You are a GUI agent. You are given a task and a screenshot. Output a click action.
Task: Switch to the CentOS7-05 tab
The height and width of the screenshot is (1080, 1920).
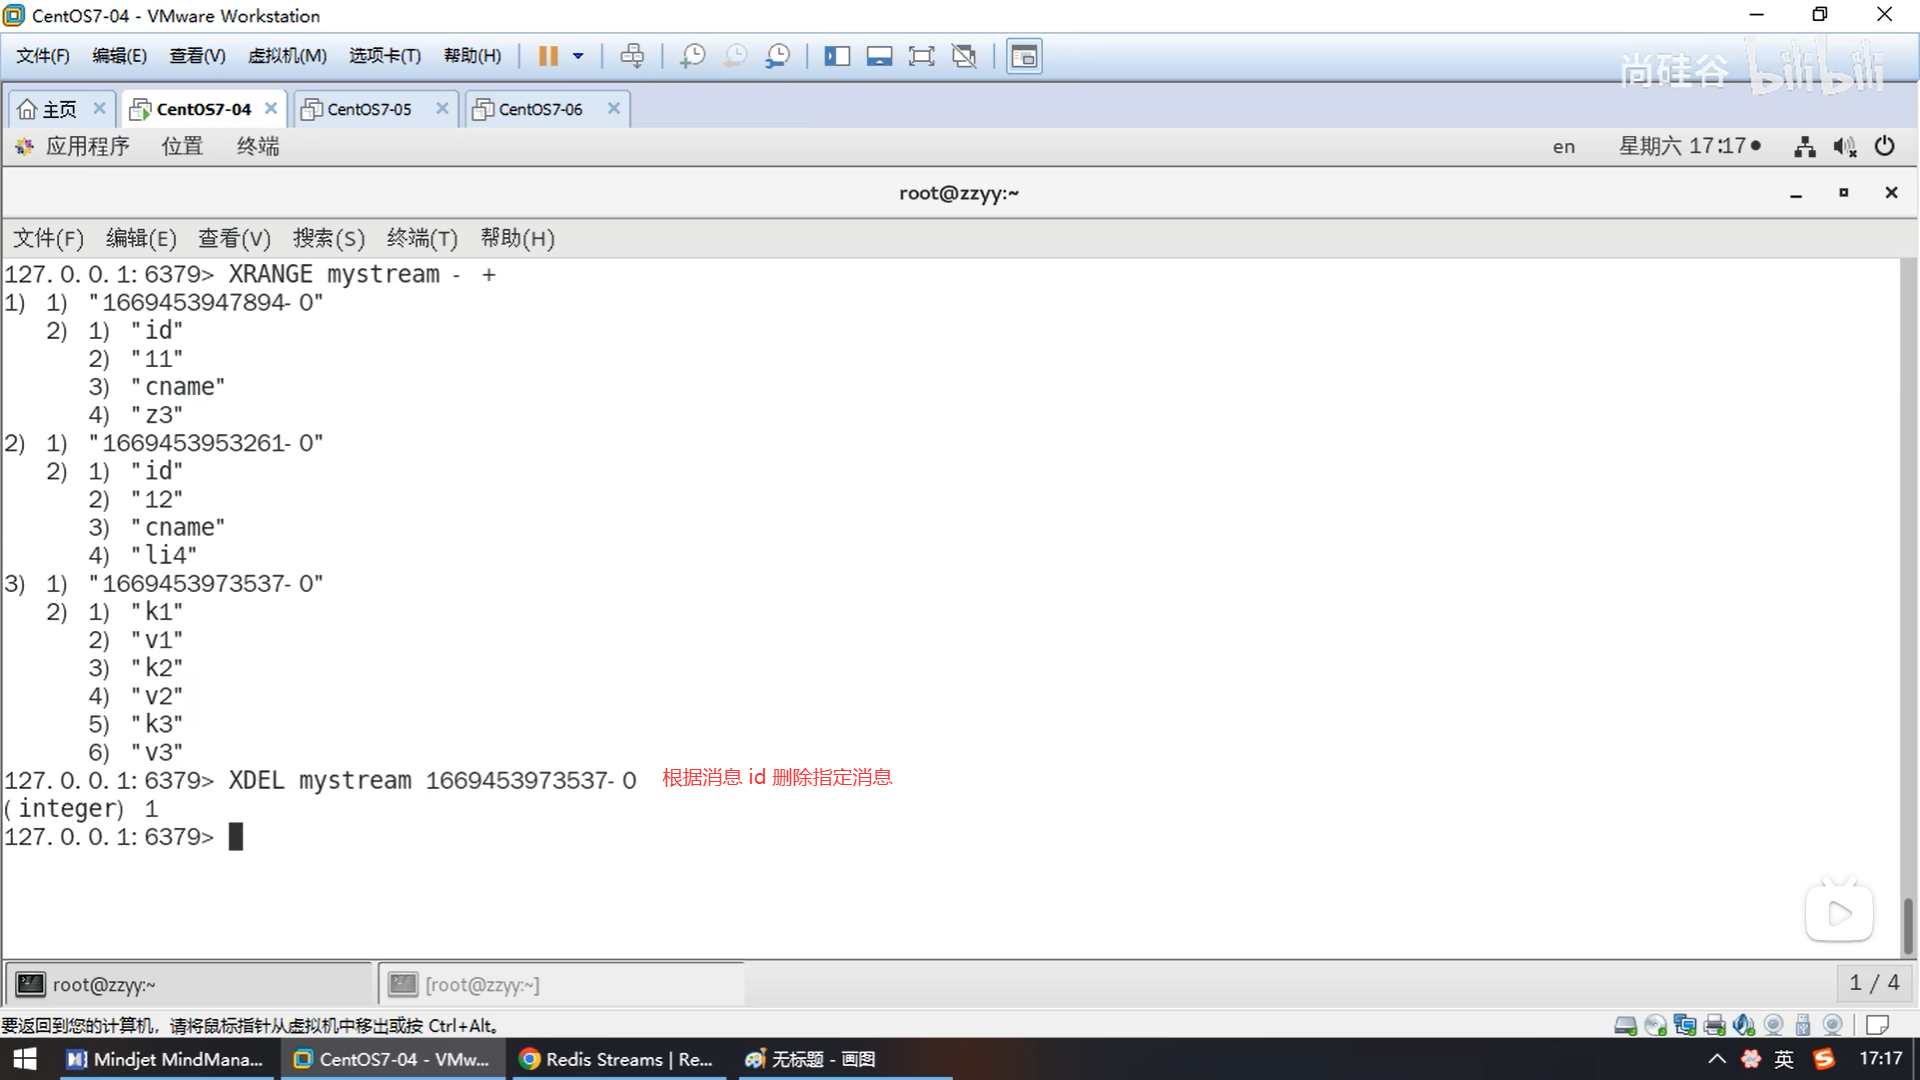point(369,109)
